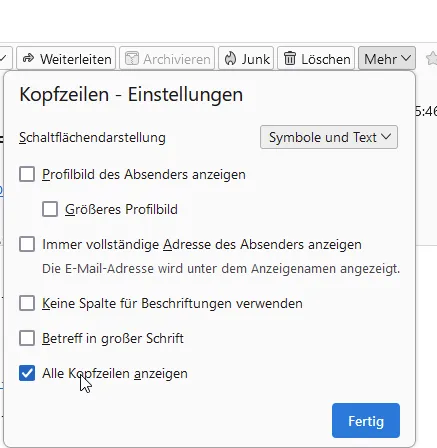Enable 'Profilbild des Absenders anzeigen' checkbox
Viewport: 437px width, 448px height.
click(x=27, y=174)
